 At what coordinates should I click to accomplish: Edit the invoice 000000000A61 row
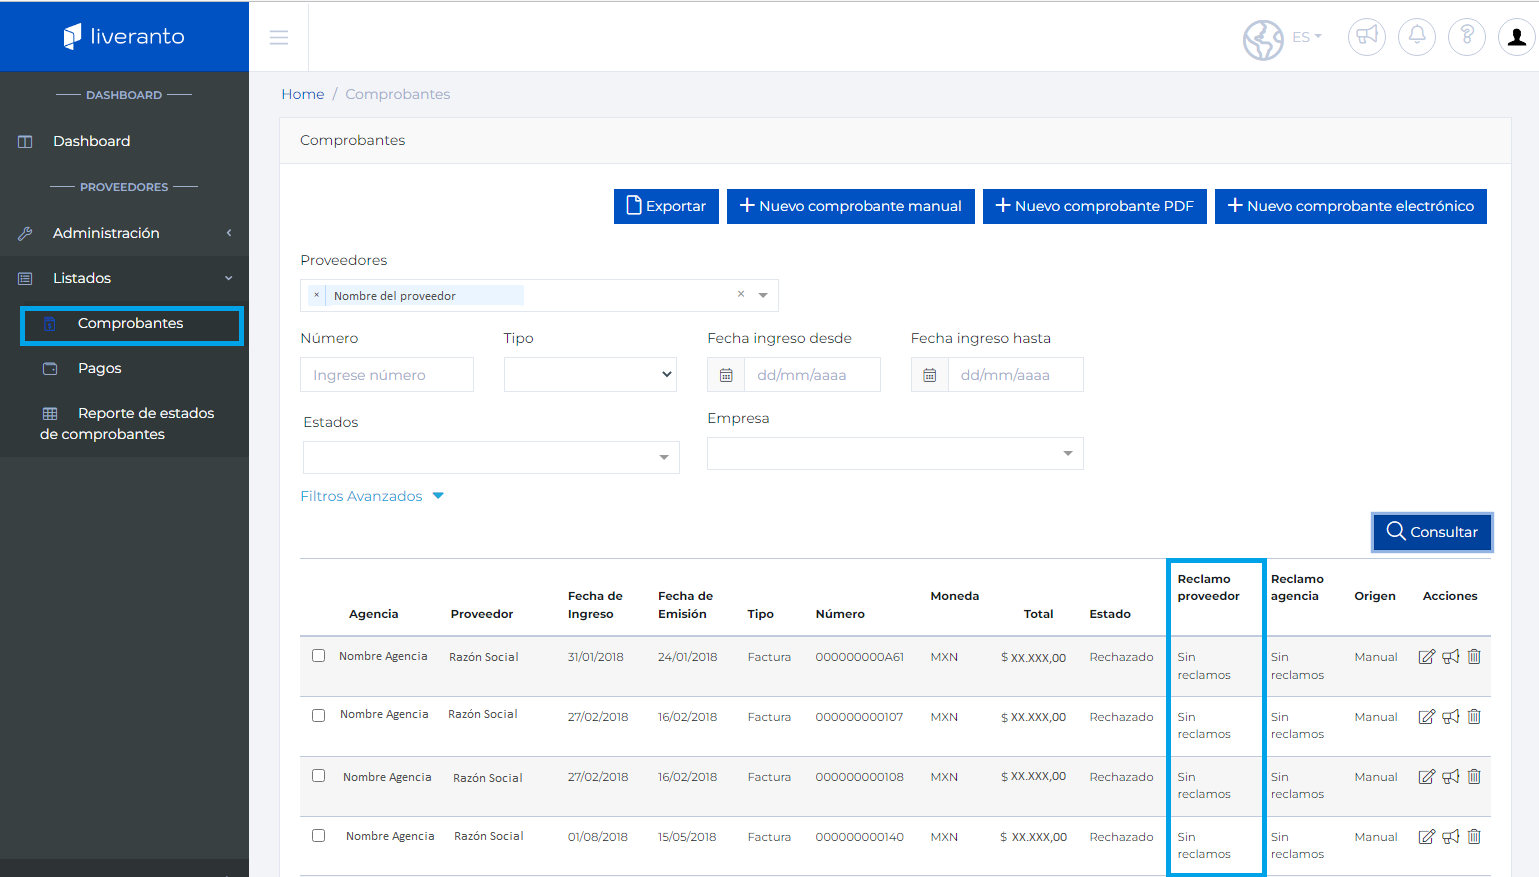click(x=1427, y=657)
